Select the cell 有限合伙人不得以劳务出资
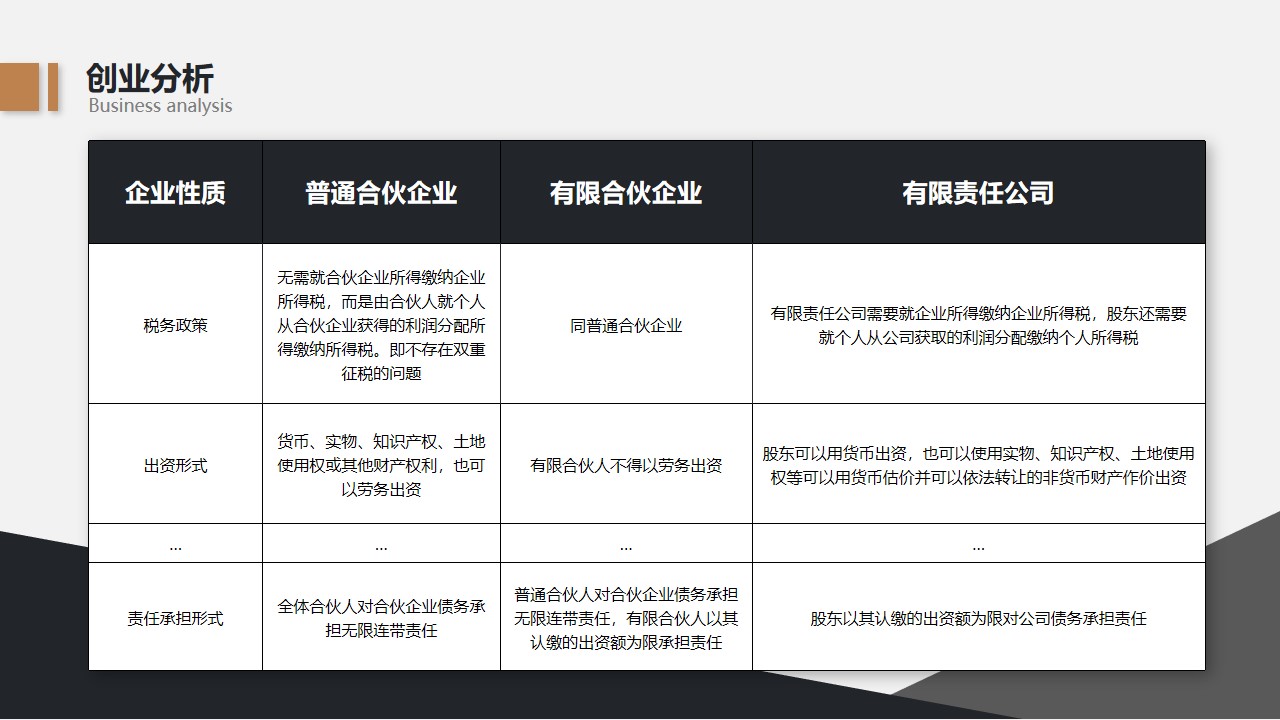The image size is (1280, 720). [x=626, y=465]
